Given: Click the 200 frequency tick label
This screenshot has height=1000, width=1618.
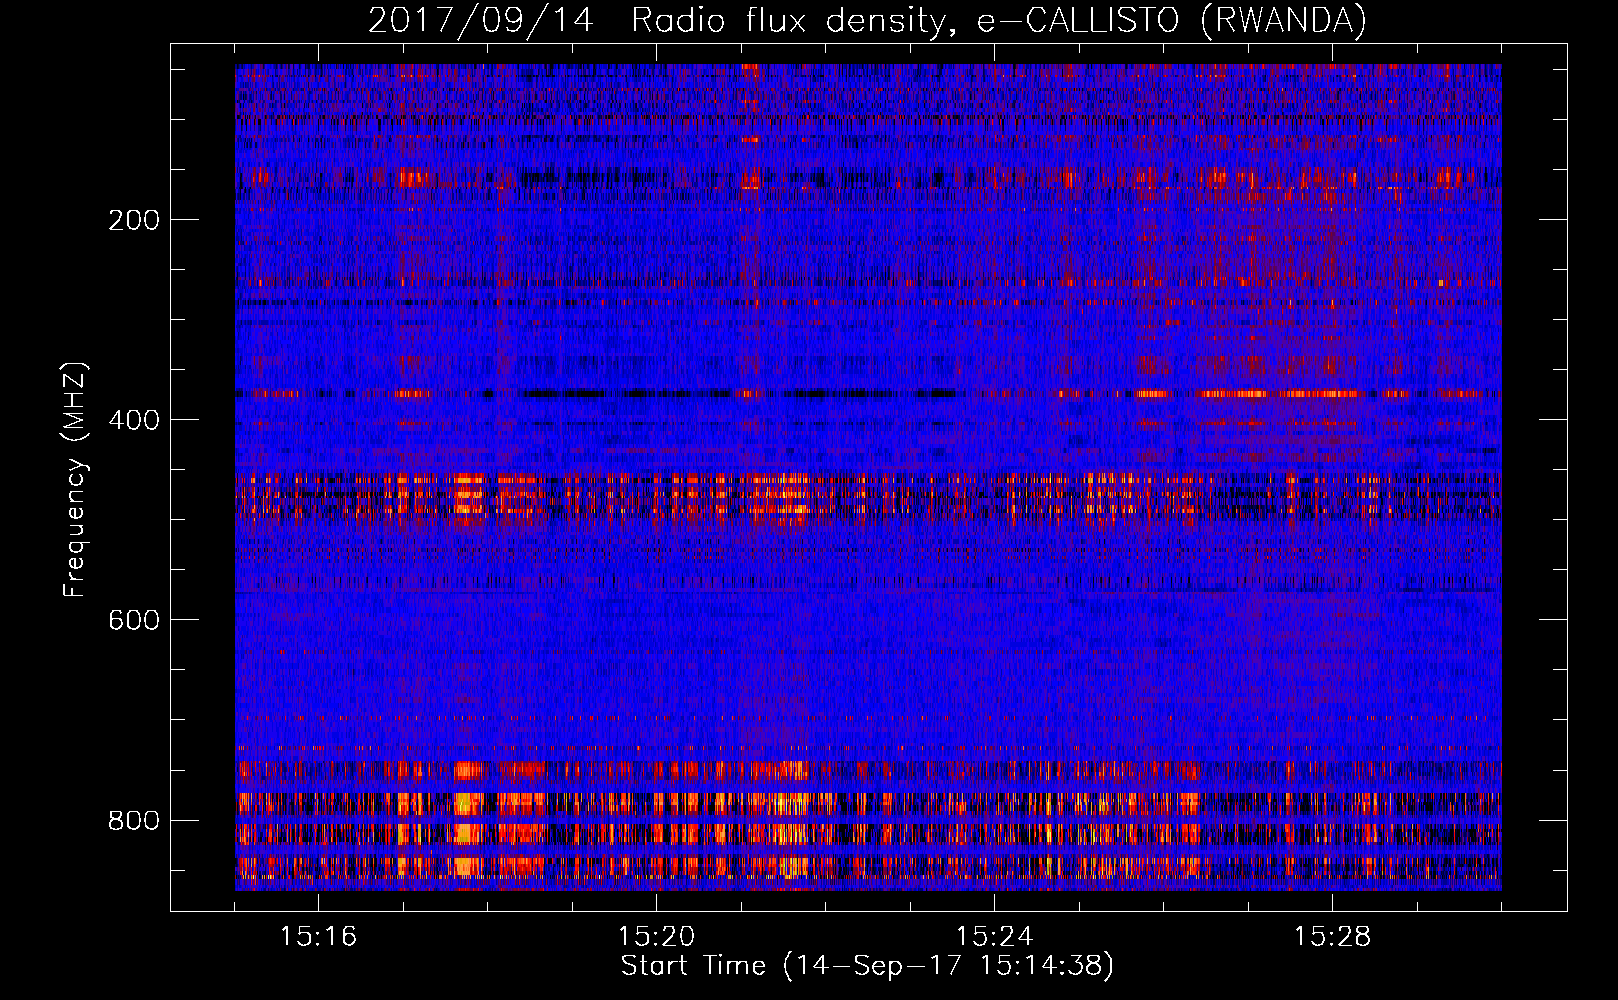Looking at the screenshot, I should tap(133, 220).
